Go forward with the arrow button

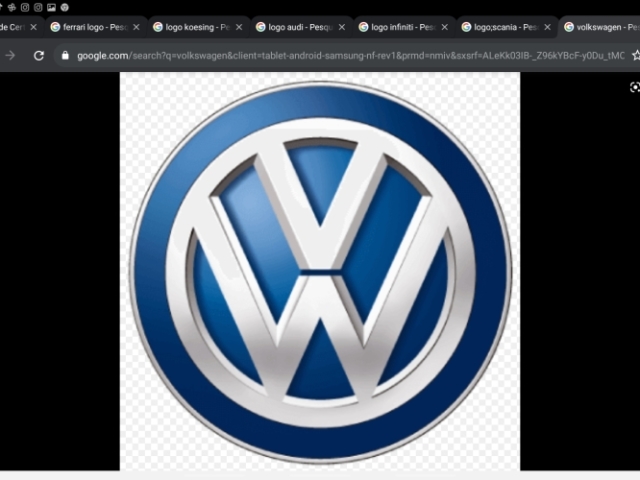coord(10,56)
